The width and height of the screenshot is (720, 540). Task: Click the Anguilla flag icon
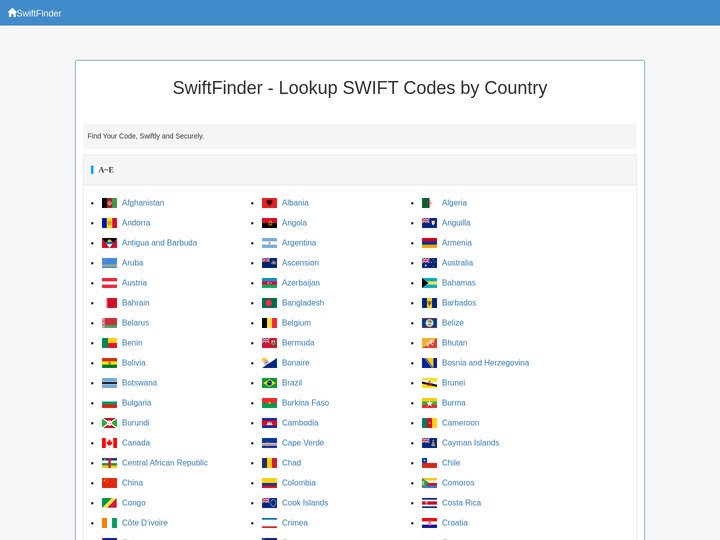[429, 223]
